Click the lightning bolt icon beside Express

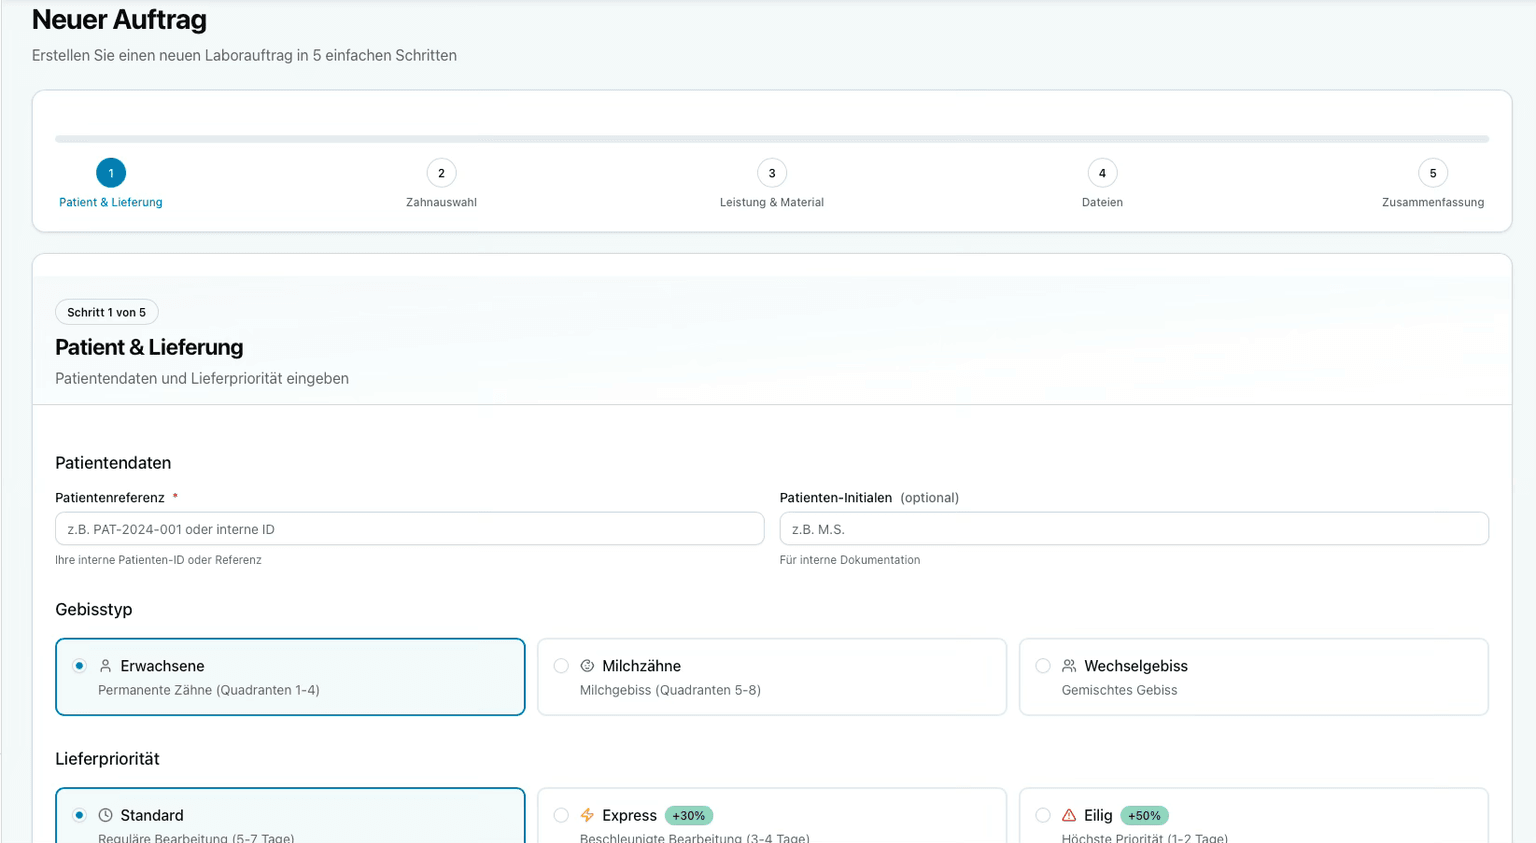(587, 815)
